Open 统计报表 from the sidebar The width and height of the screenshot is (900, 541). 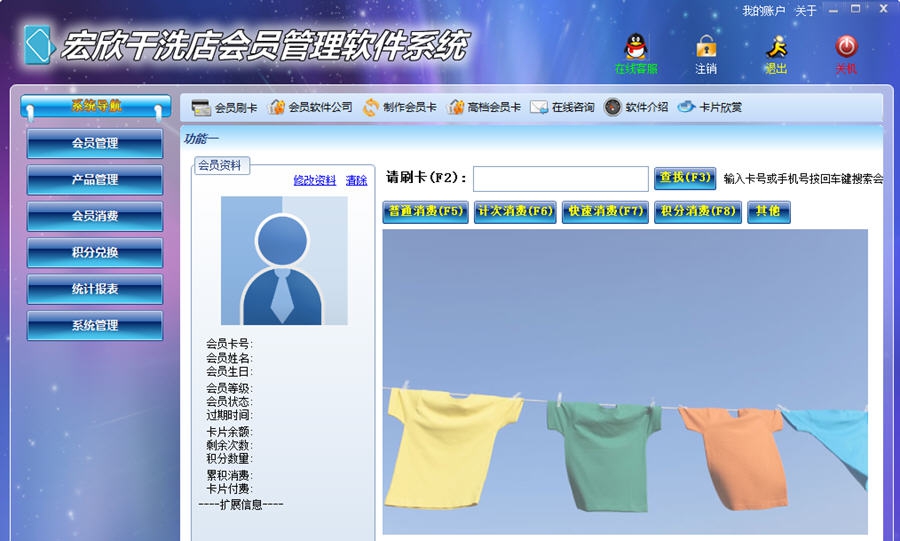click(95, 289)
